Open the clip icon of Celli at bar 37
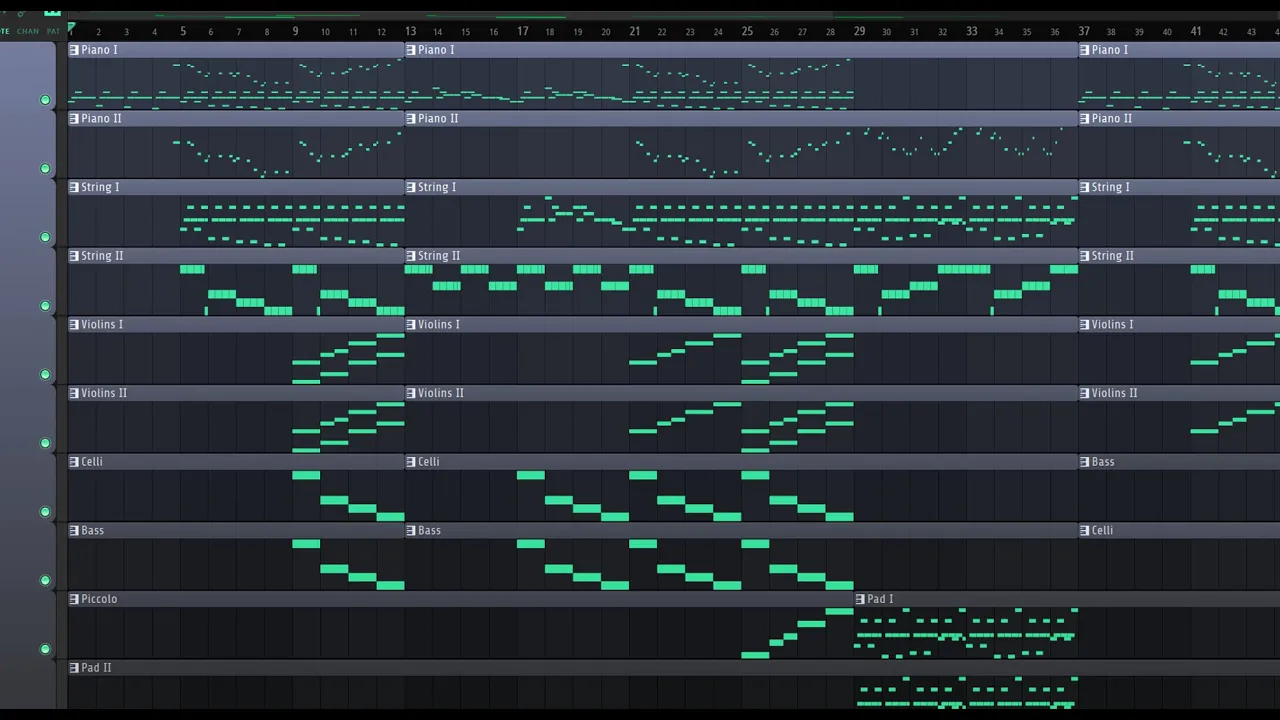The image size is (1280, 720). coord(1085,531)
